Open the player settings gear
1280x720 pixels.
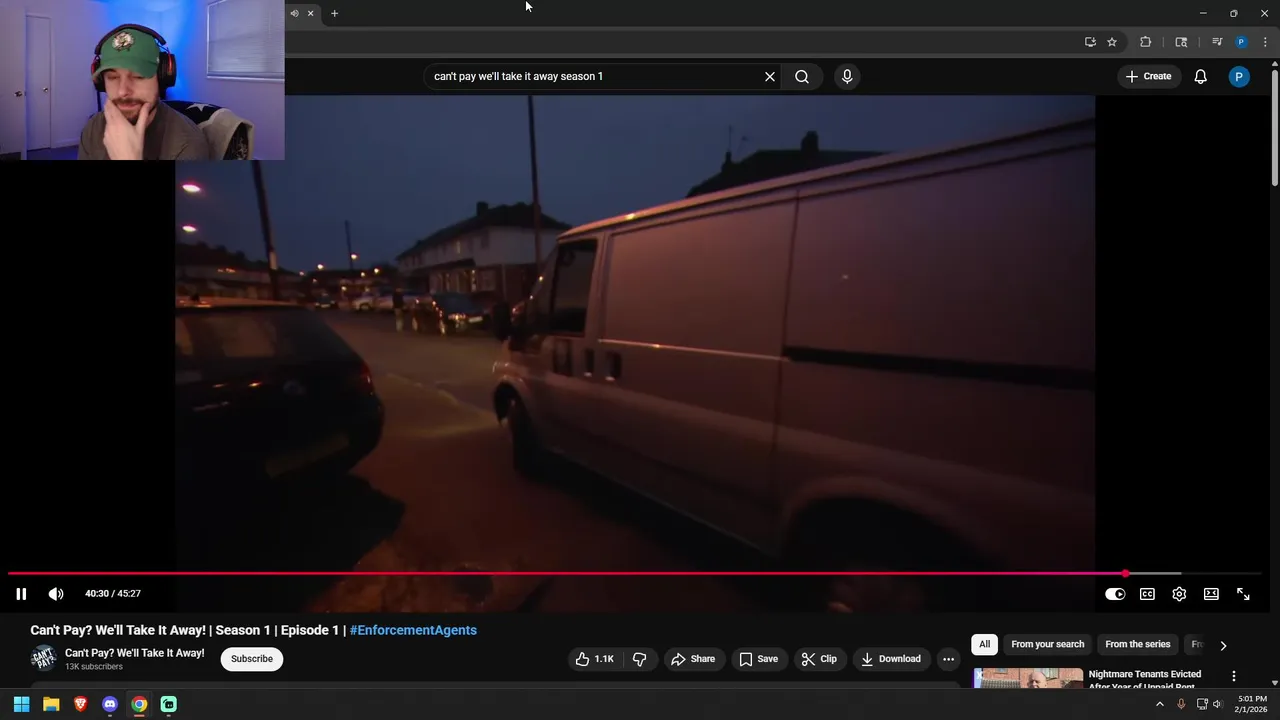coord(1179,594)
